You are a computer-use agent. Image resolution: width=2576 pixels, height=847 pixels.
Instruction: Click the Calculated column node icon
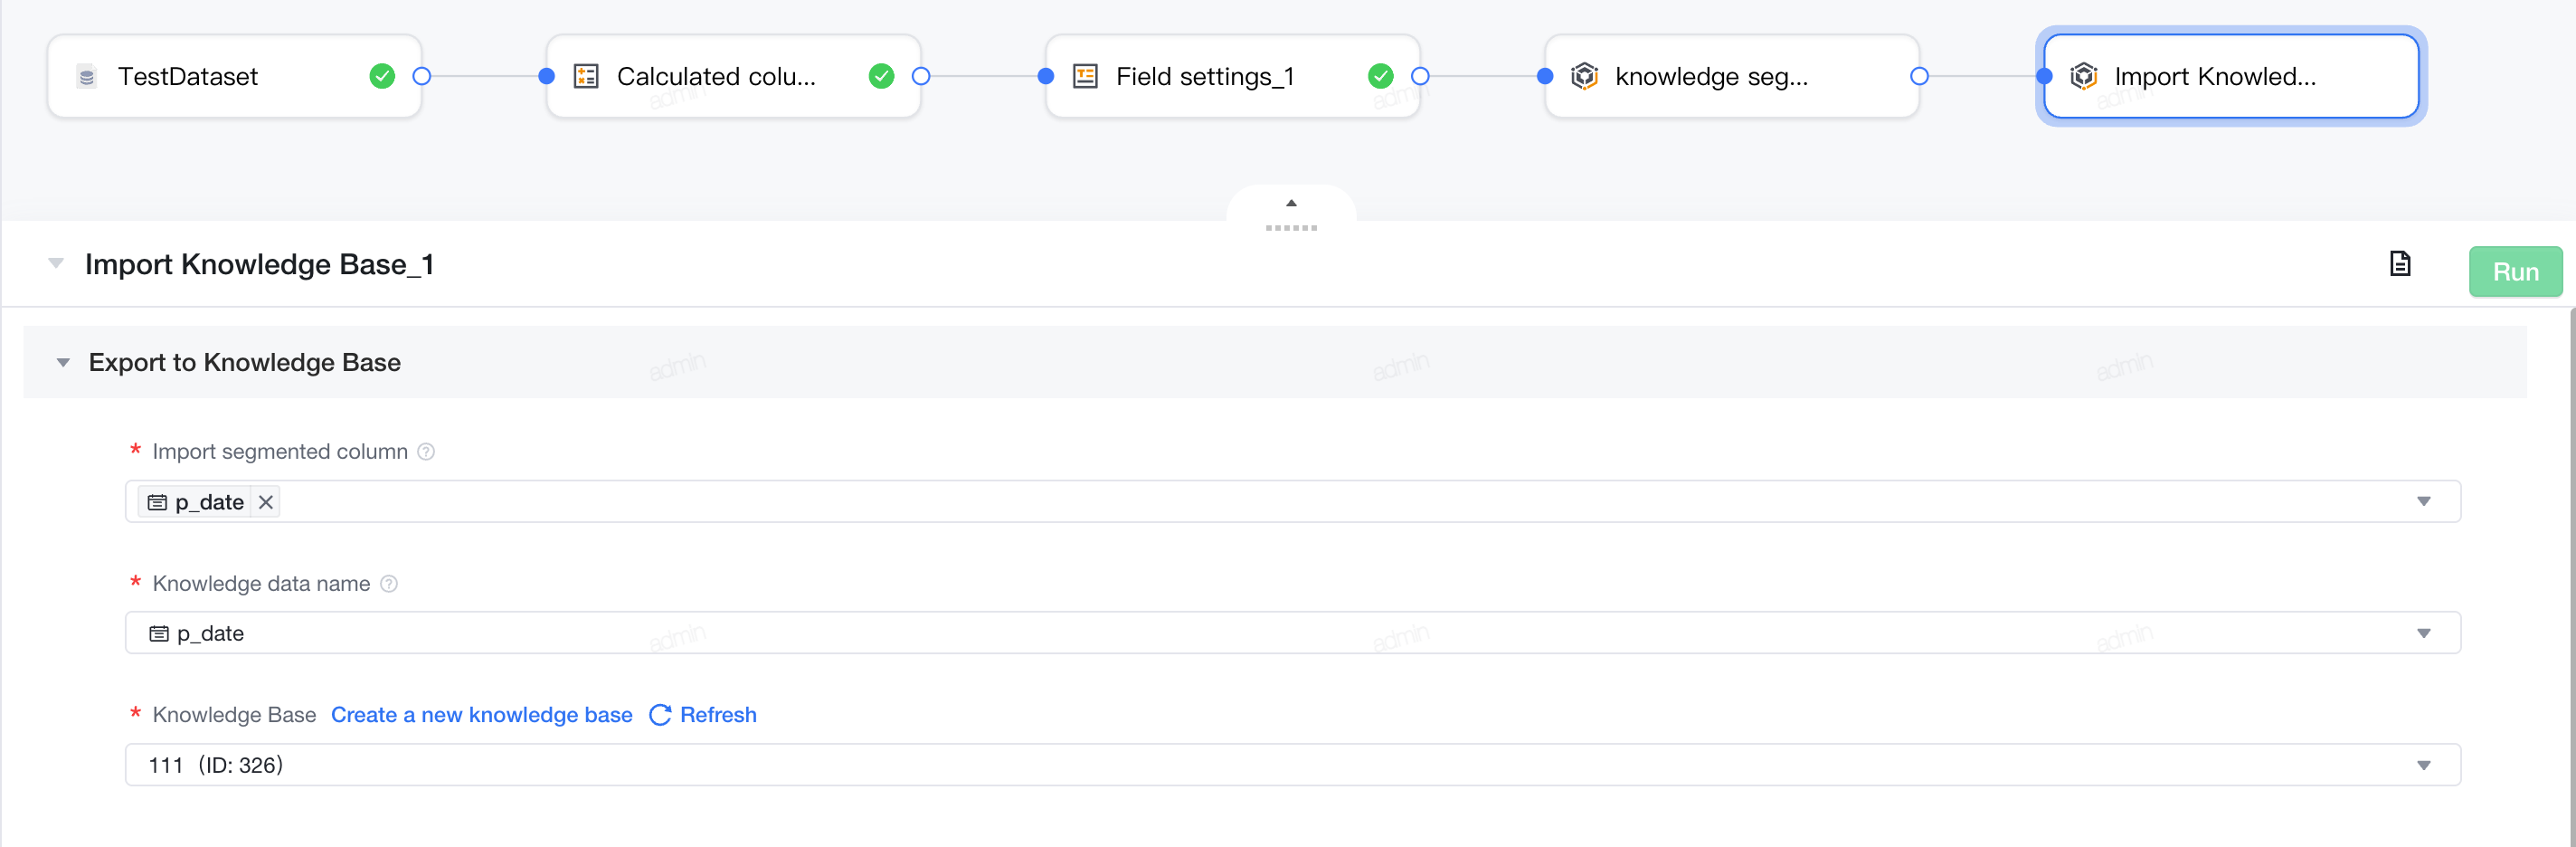tap(586, 76)
